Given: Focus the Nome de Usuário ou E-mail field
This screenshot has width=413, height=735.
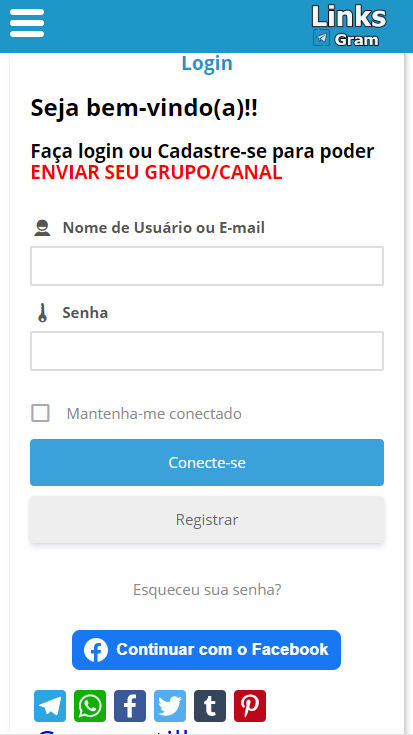Looking at the screenshot, I should point(207,266).
